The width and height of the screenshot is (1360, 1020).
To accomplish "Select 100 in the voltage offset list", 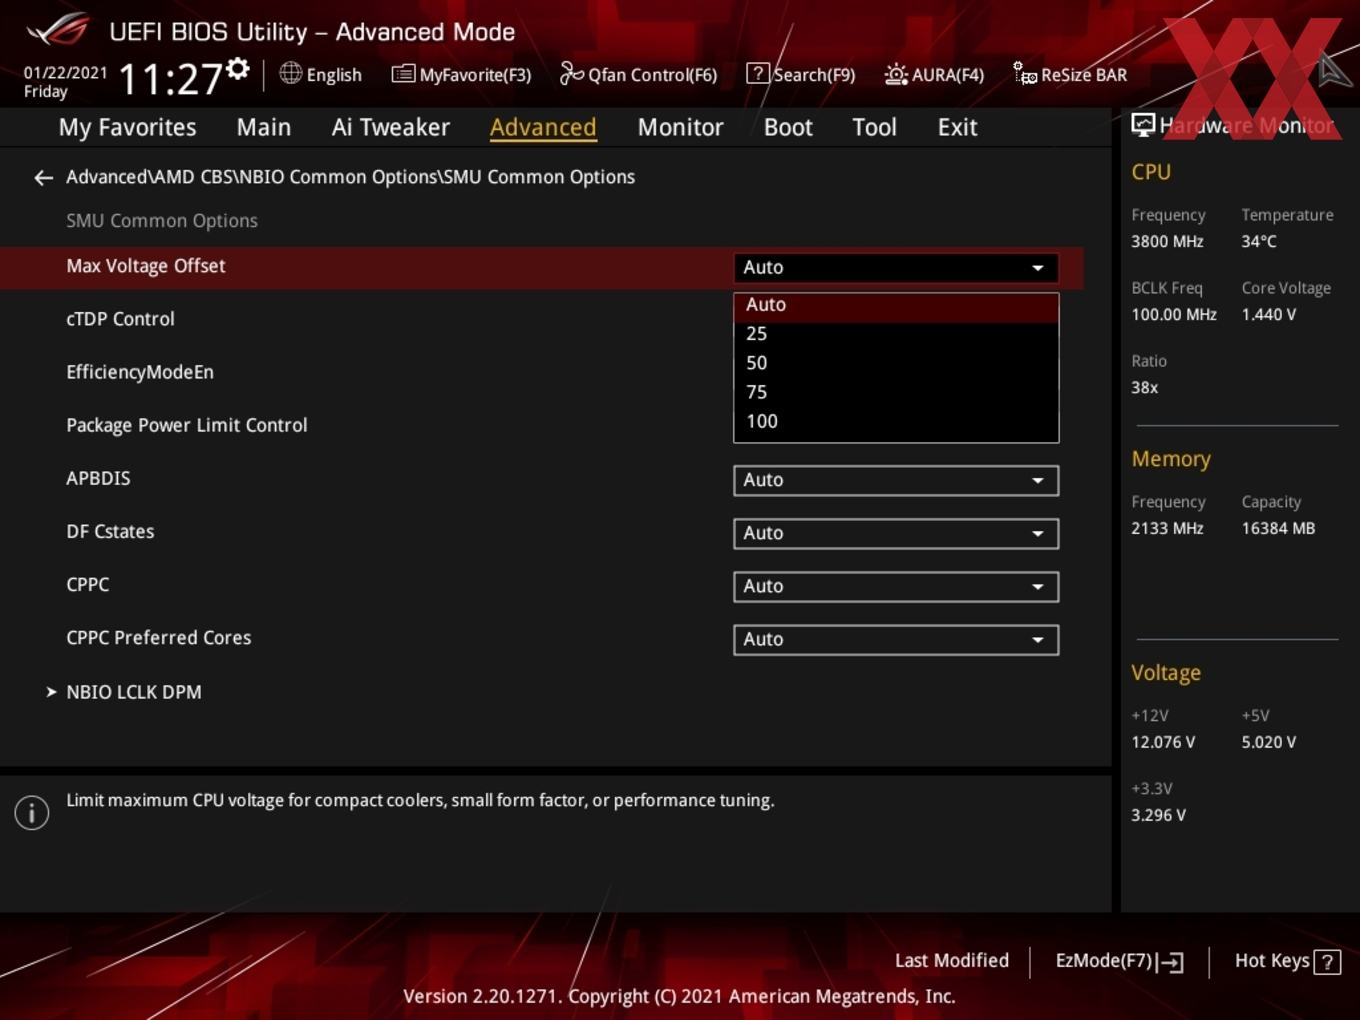I will point(895,421).
